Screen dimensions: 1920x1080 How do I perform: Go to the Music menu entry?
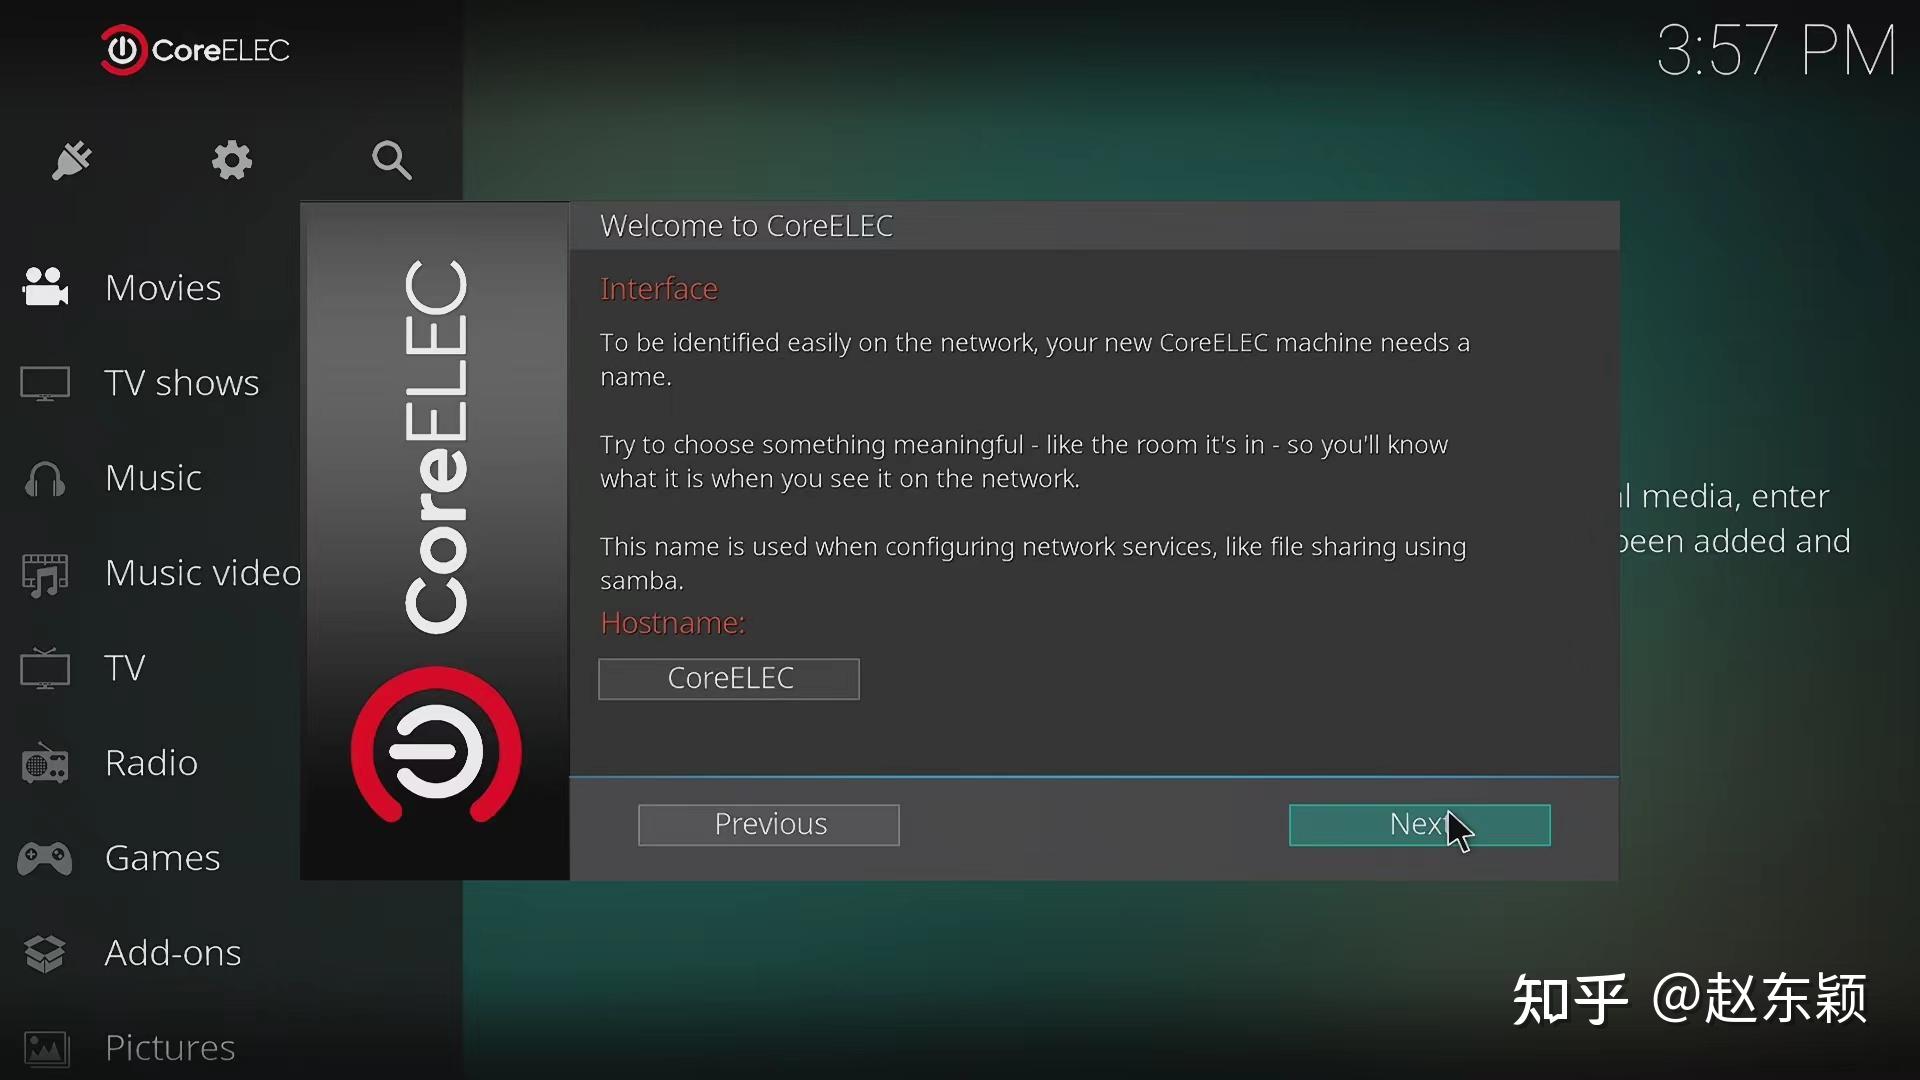tap(153, 478)
